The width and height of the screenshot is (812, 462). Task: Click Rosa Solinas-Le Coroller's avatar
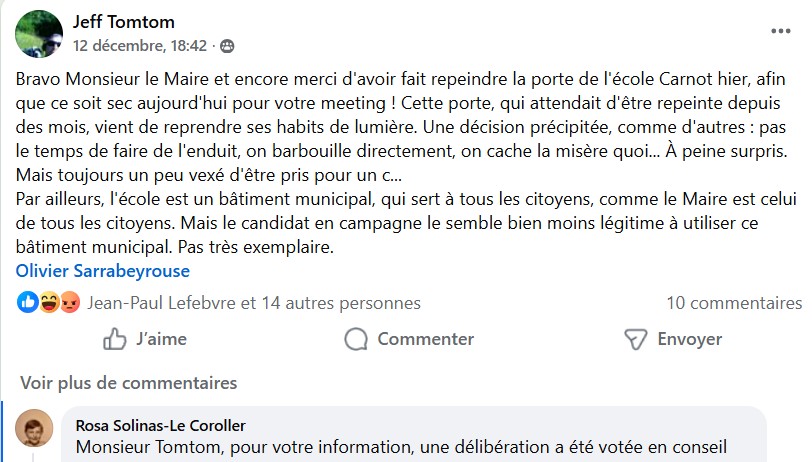pos(35,429)
